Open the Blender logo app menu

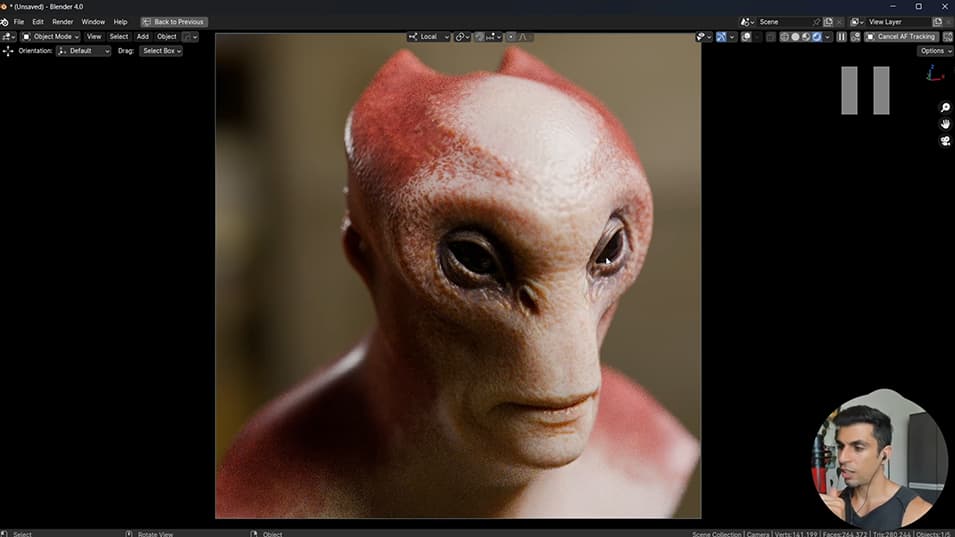[4, 22]
